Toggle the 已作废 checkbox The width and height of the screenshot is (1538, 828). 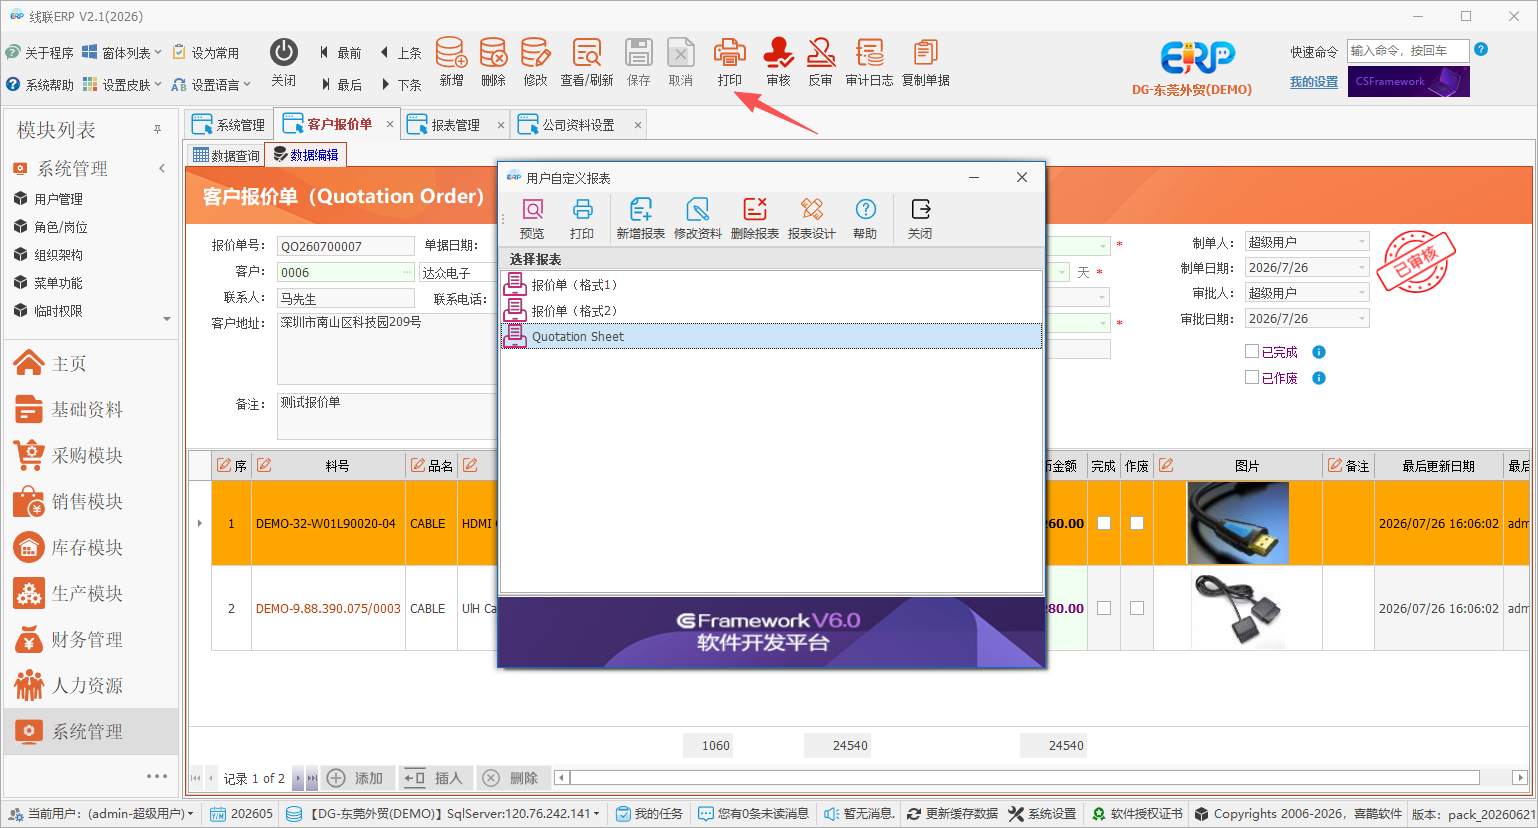pyautogui.click(x=1252, y=377)
